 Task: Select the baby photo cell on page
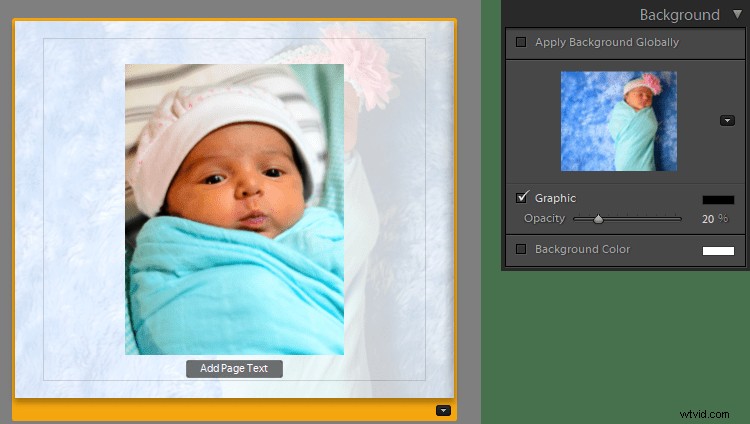coord(234,210)
